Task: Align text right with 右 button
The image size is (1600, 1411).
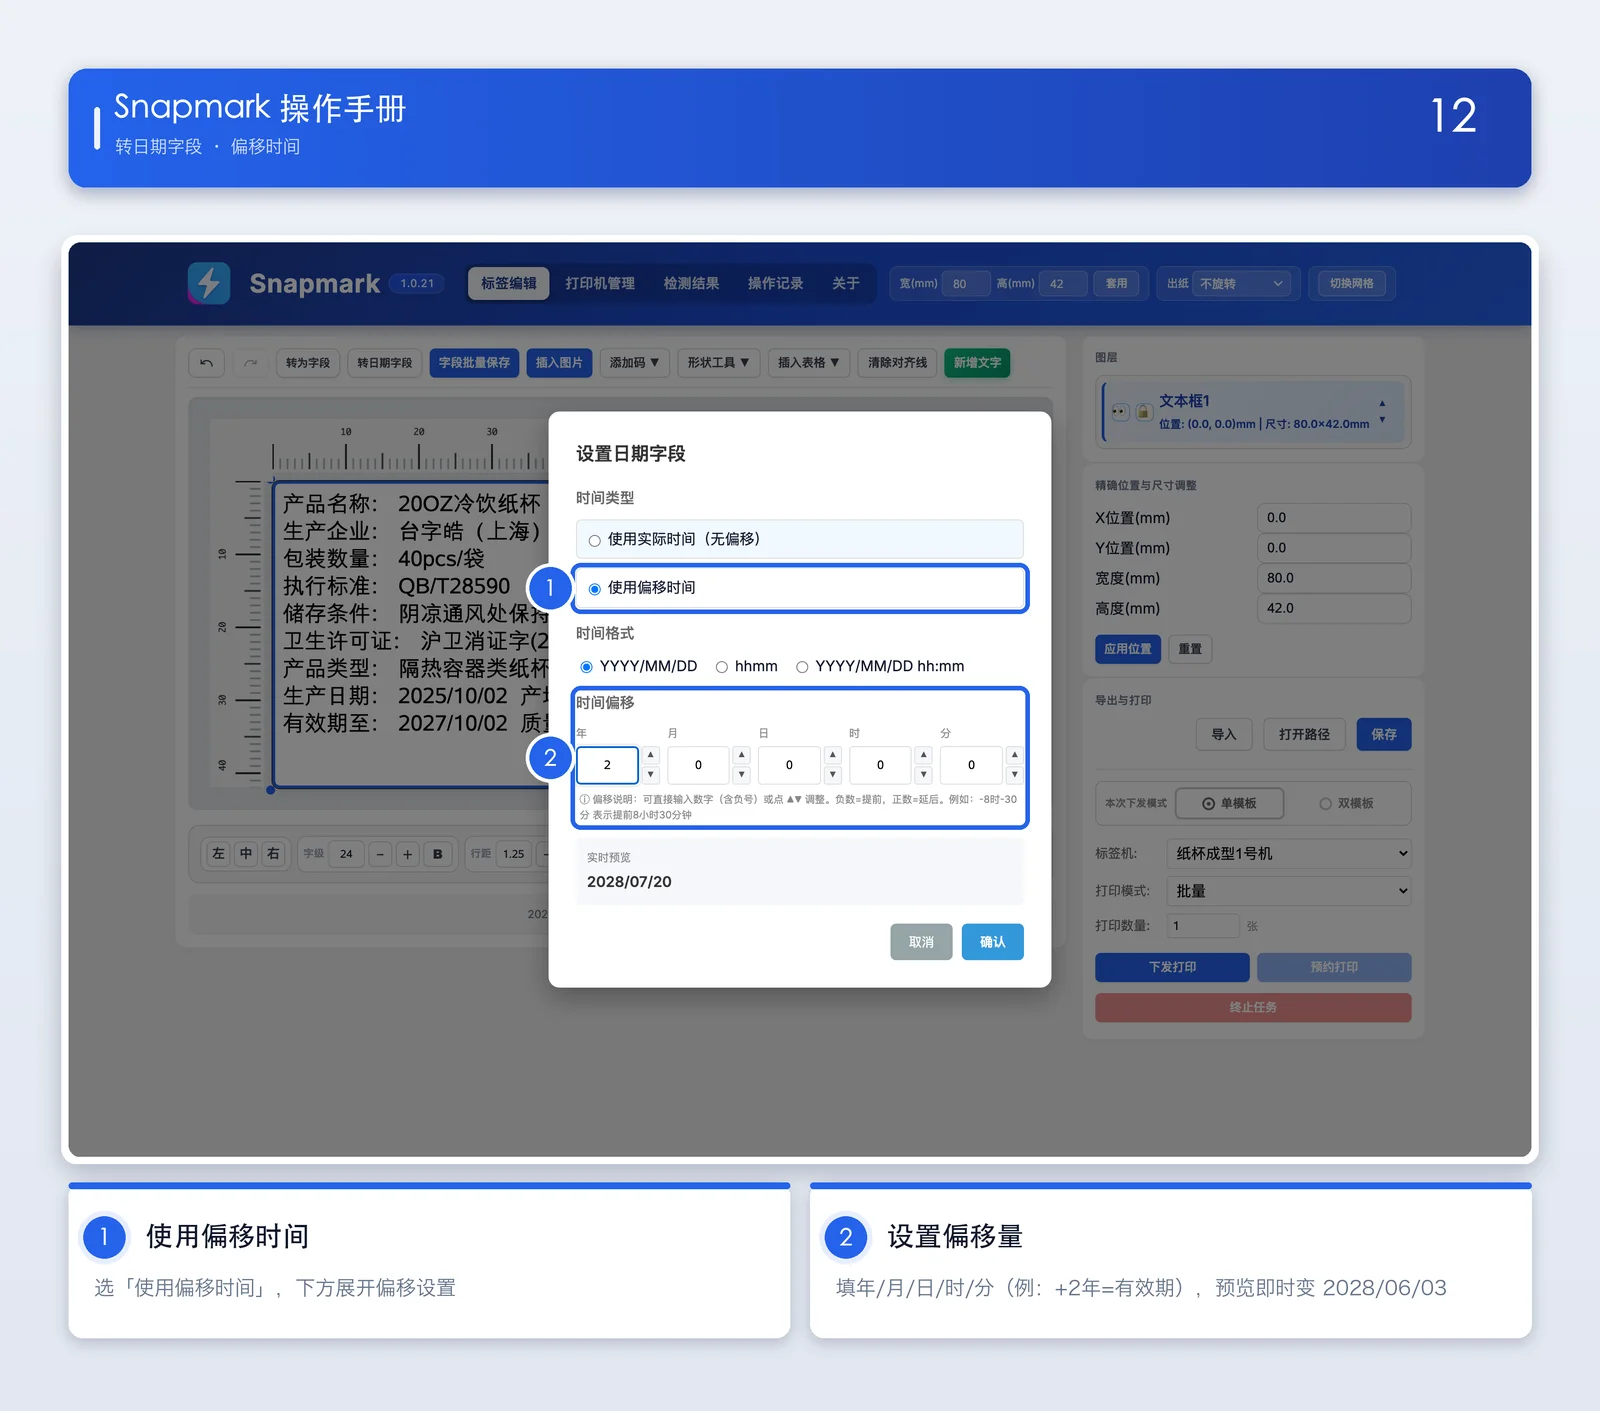Action: coord(273,853)
